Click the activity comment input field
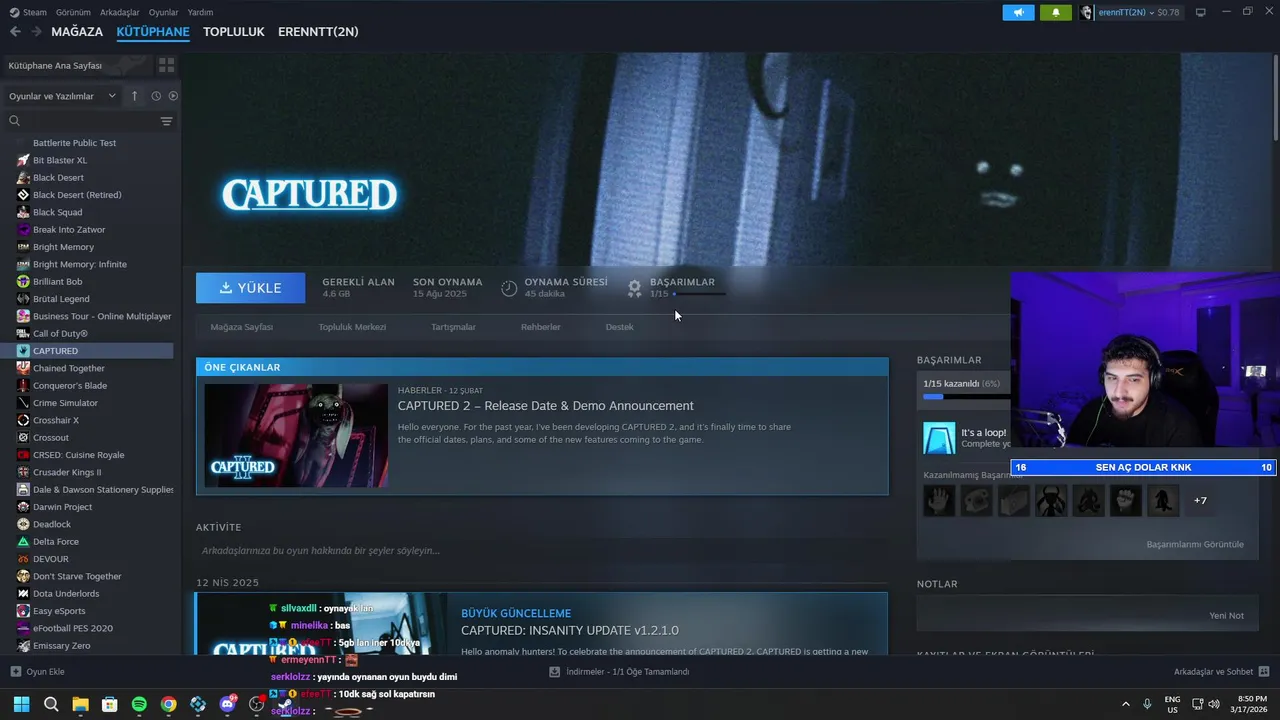 coord(541,551)
